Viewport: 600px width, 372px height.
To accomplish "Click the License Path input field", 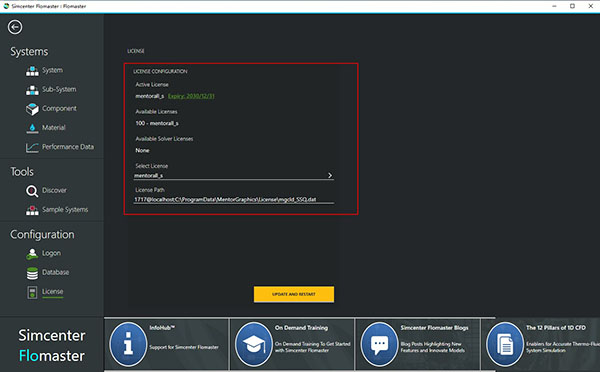I will point(233,199).
